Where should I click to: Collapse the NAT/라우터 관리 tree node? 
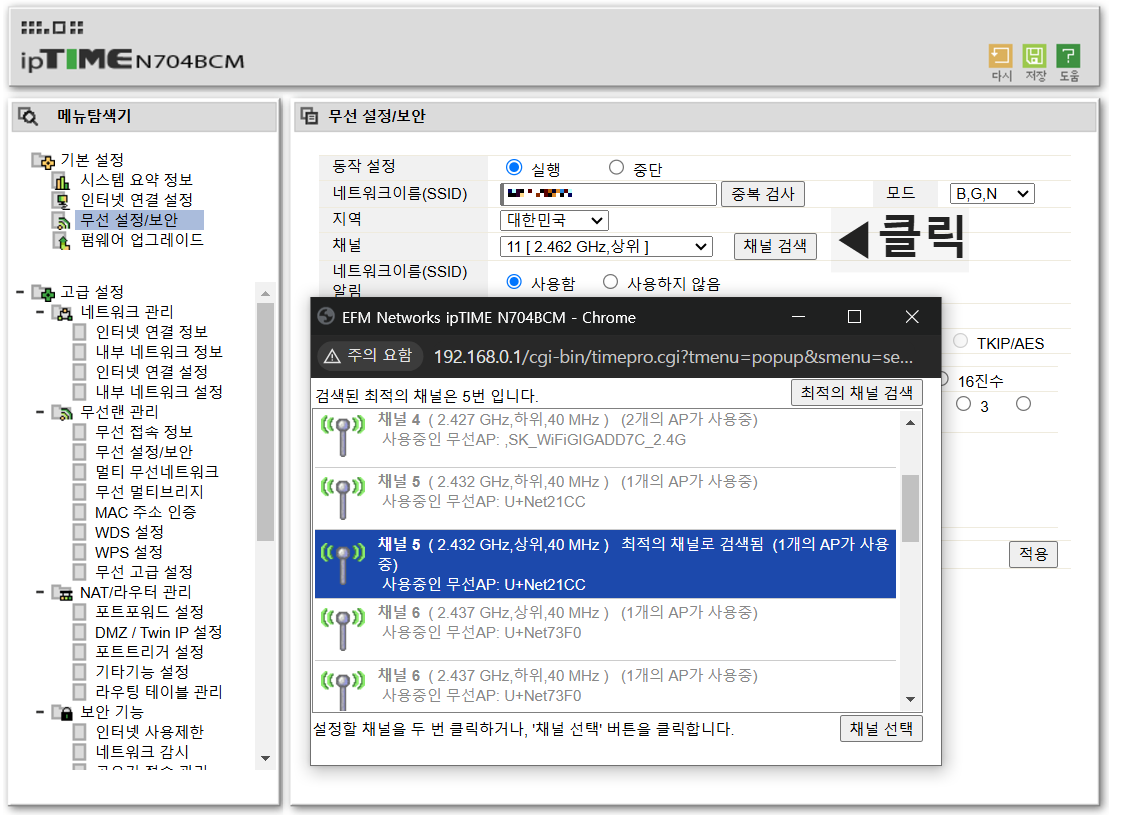point(40,592)
